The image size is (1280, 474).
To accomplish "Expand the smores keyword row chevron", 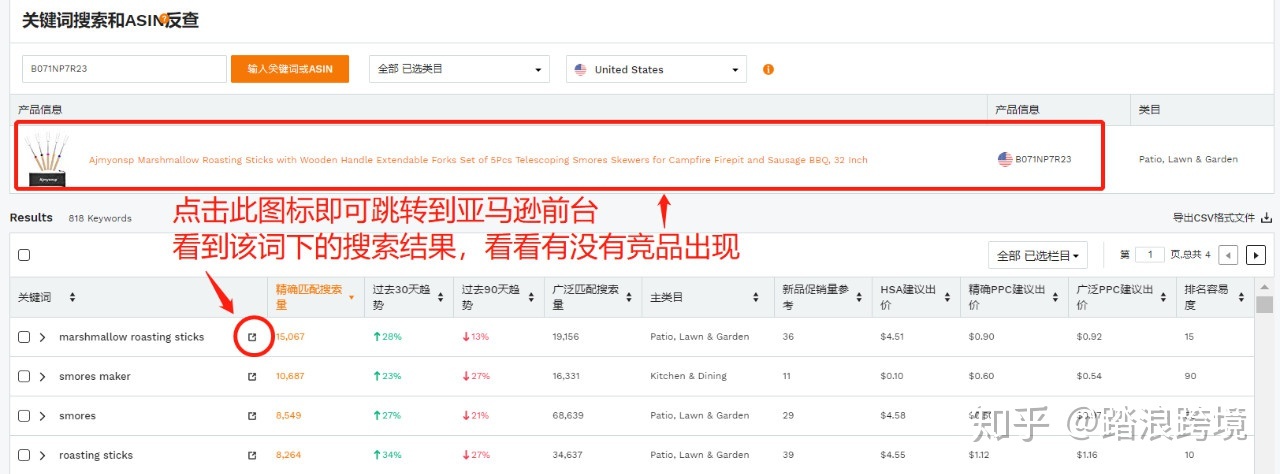I will (43, 416).
